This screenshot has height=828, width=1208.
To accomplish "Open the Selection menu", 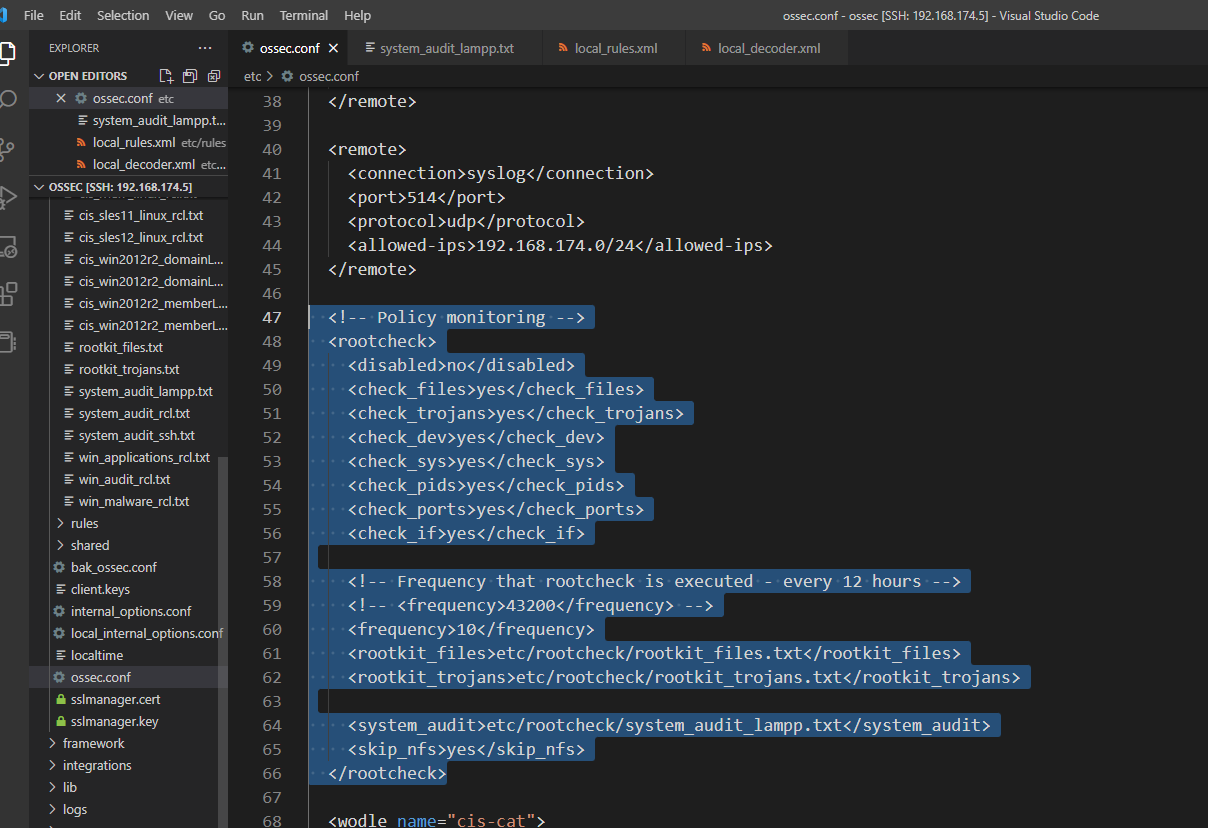I will 123,15.
